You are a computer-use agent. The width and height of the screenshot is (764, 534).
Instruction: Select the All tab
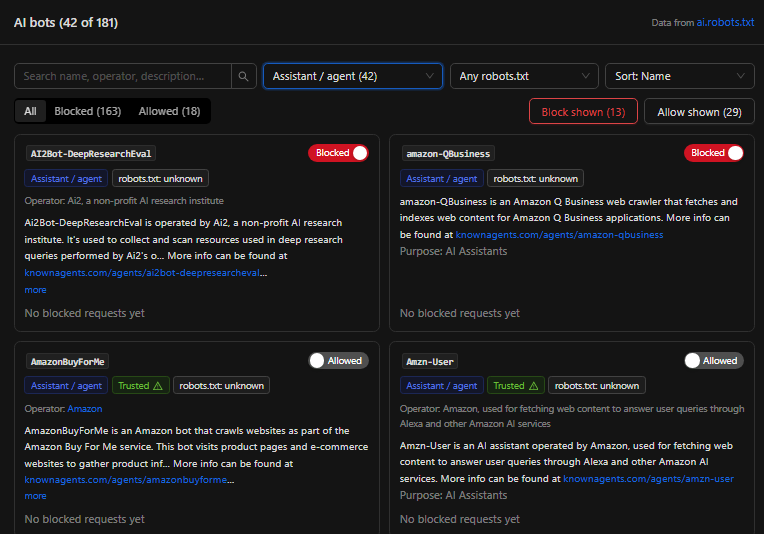tap(30, 111)
